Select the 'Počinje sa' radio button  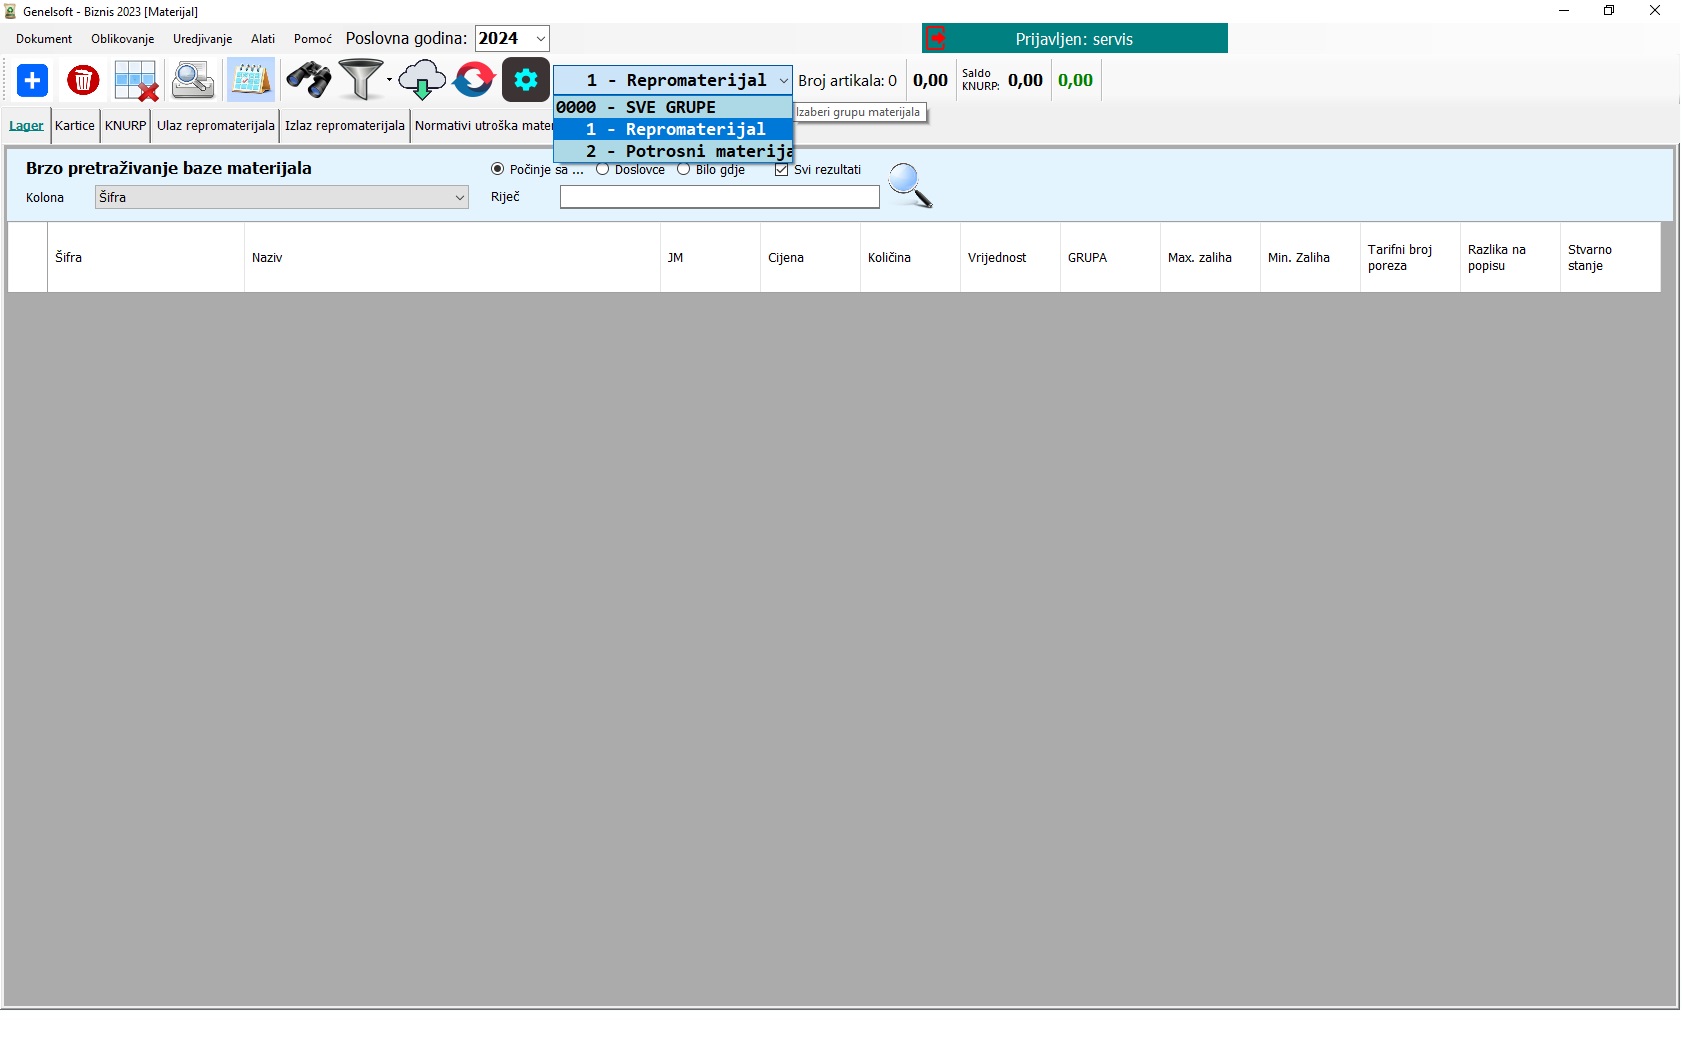point(497,169)
